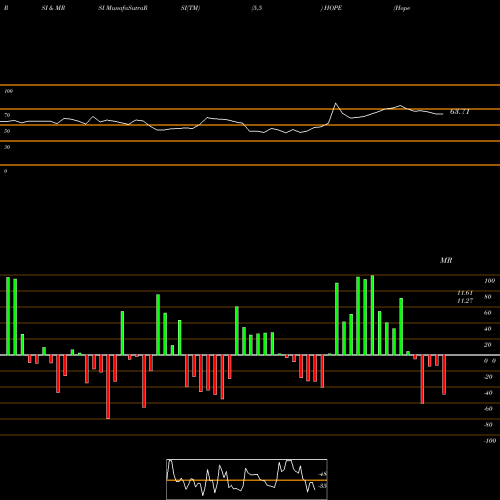Click the first green bar on far left
Image resolution: width=500 pixels, height=500 pixels.
click(x=8, y=316)
